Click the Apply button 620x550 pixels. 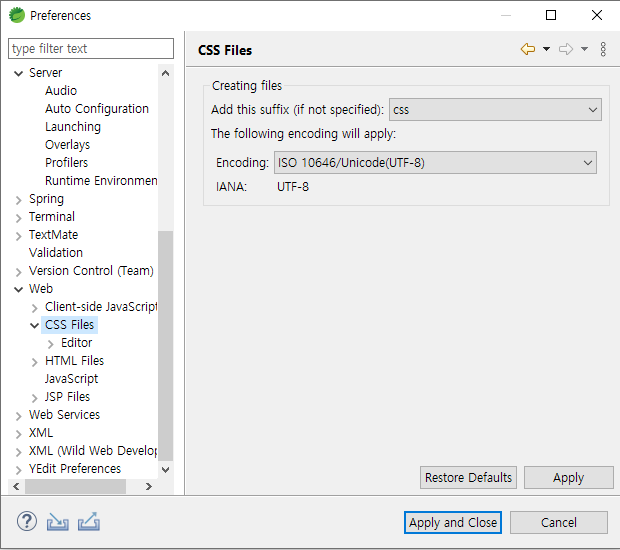569,478
